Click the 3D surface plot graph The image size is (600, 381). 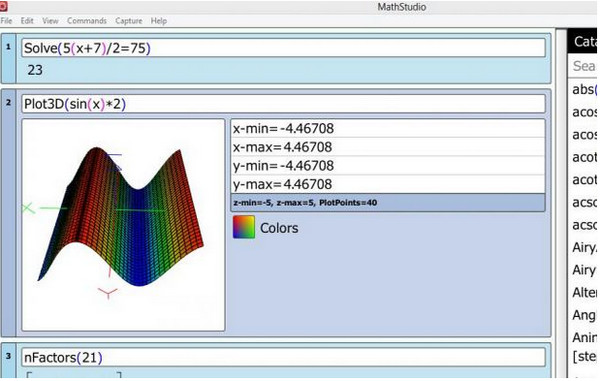click(123, 225)
